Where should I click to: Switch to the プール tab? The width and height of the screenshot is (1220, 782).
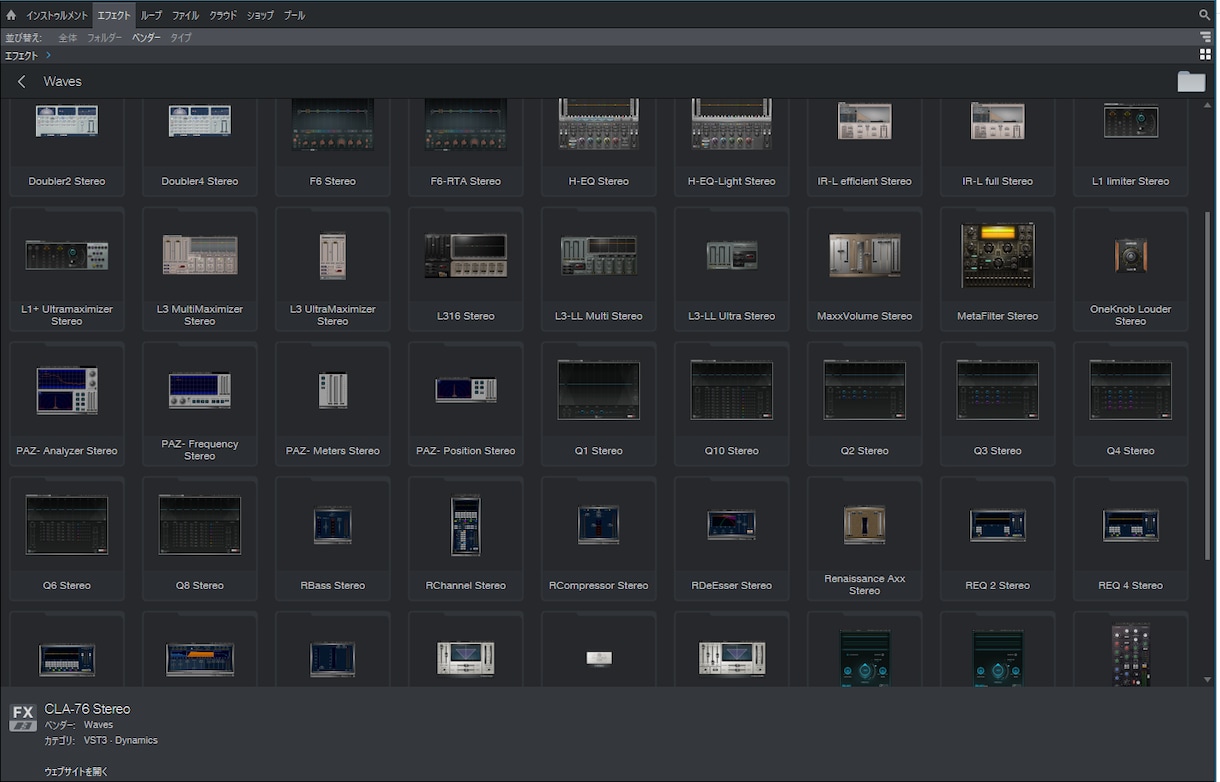click(x=294, y=15)
